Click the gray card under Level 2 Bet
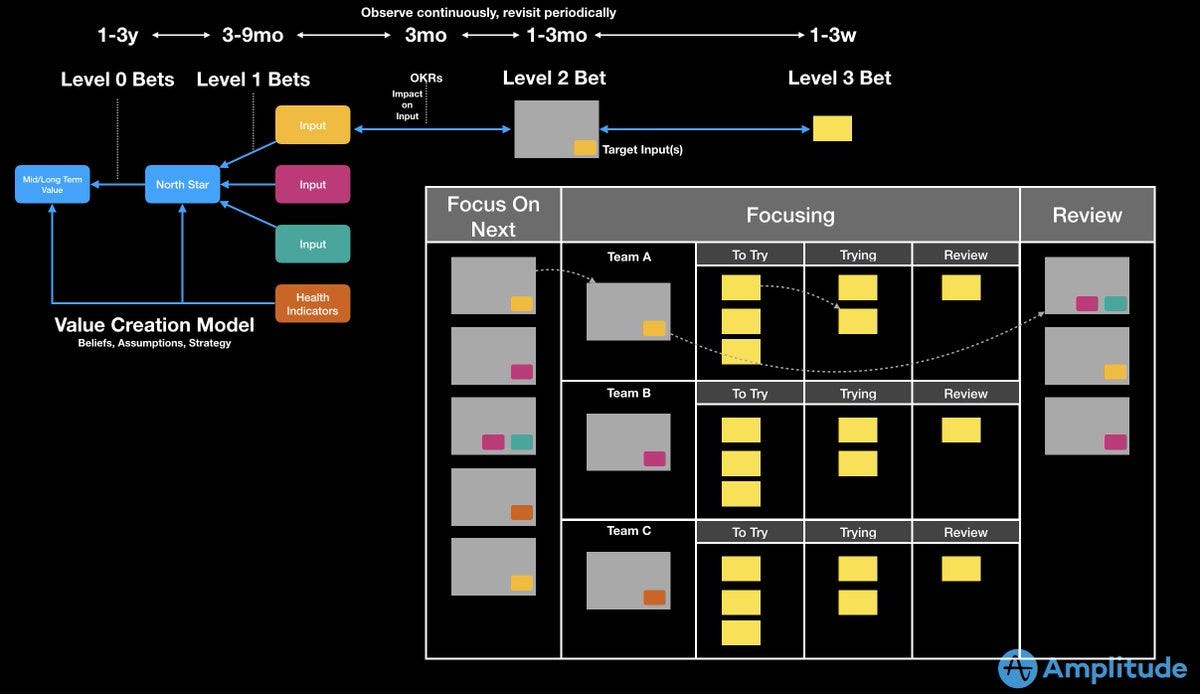This screenshot has width=1200, height=694. [557, 129]
